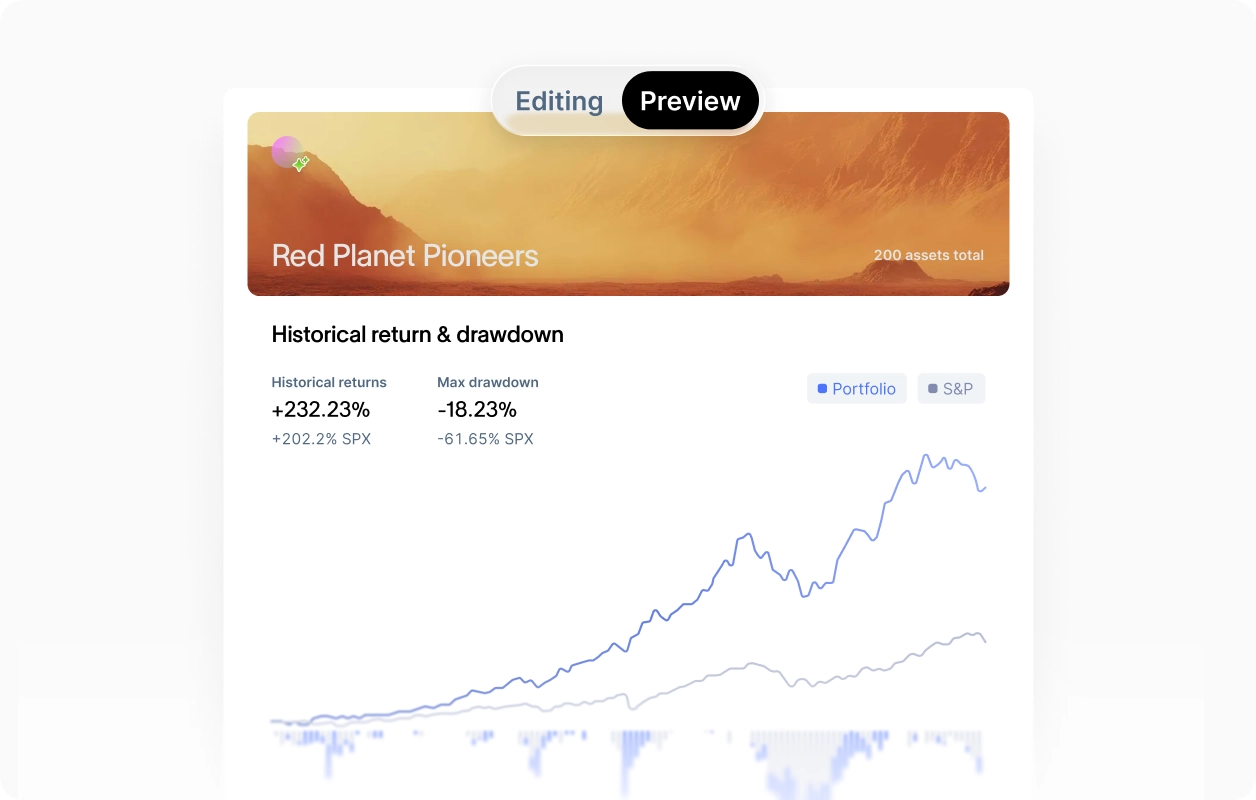The width and height of the screenshot is (1256, 800).
Task: Switch to the Editing tab
Action: [559, 101]
